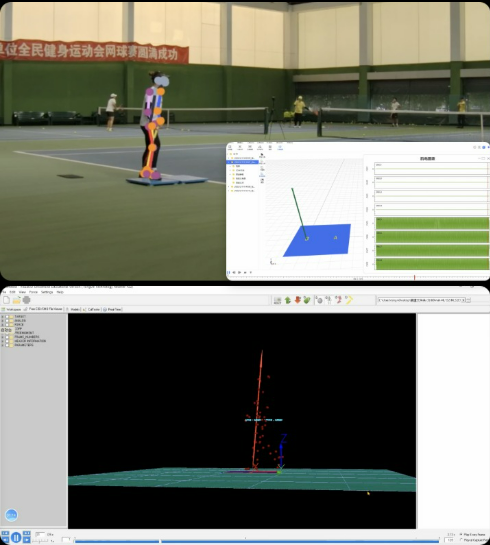Click first toolbar icon in upper-right window
490x545 pixels.
point(230,147)
